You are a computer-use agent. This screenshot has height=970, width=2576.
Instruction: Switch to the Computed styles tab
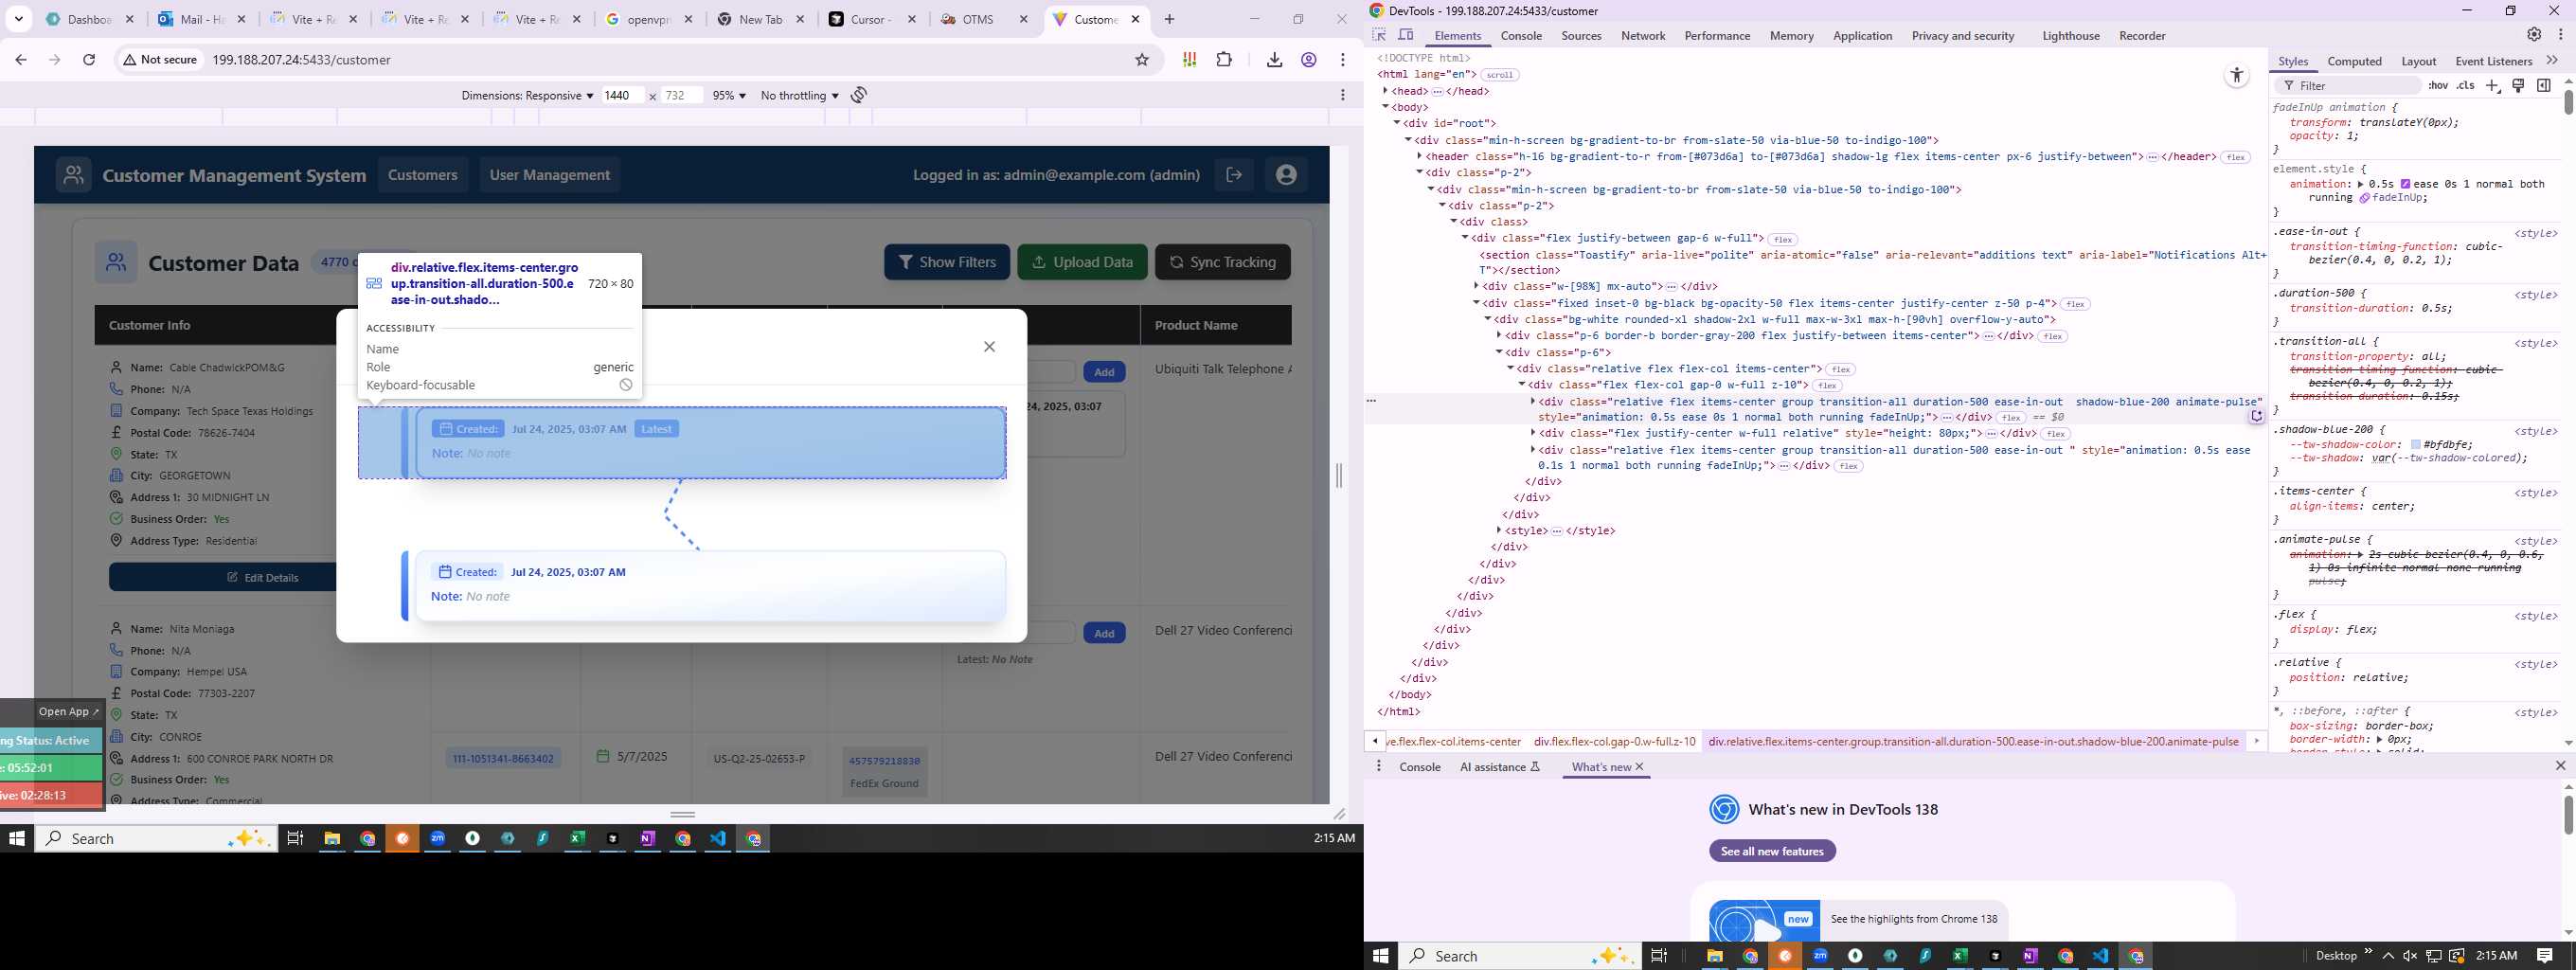(x=2354, y=62)
